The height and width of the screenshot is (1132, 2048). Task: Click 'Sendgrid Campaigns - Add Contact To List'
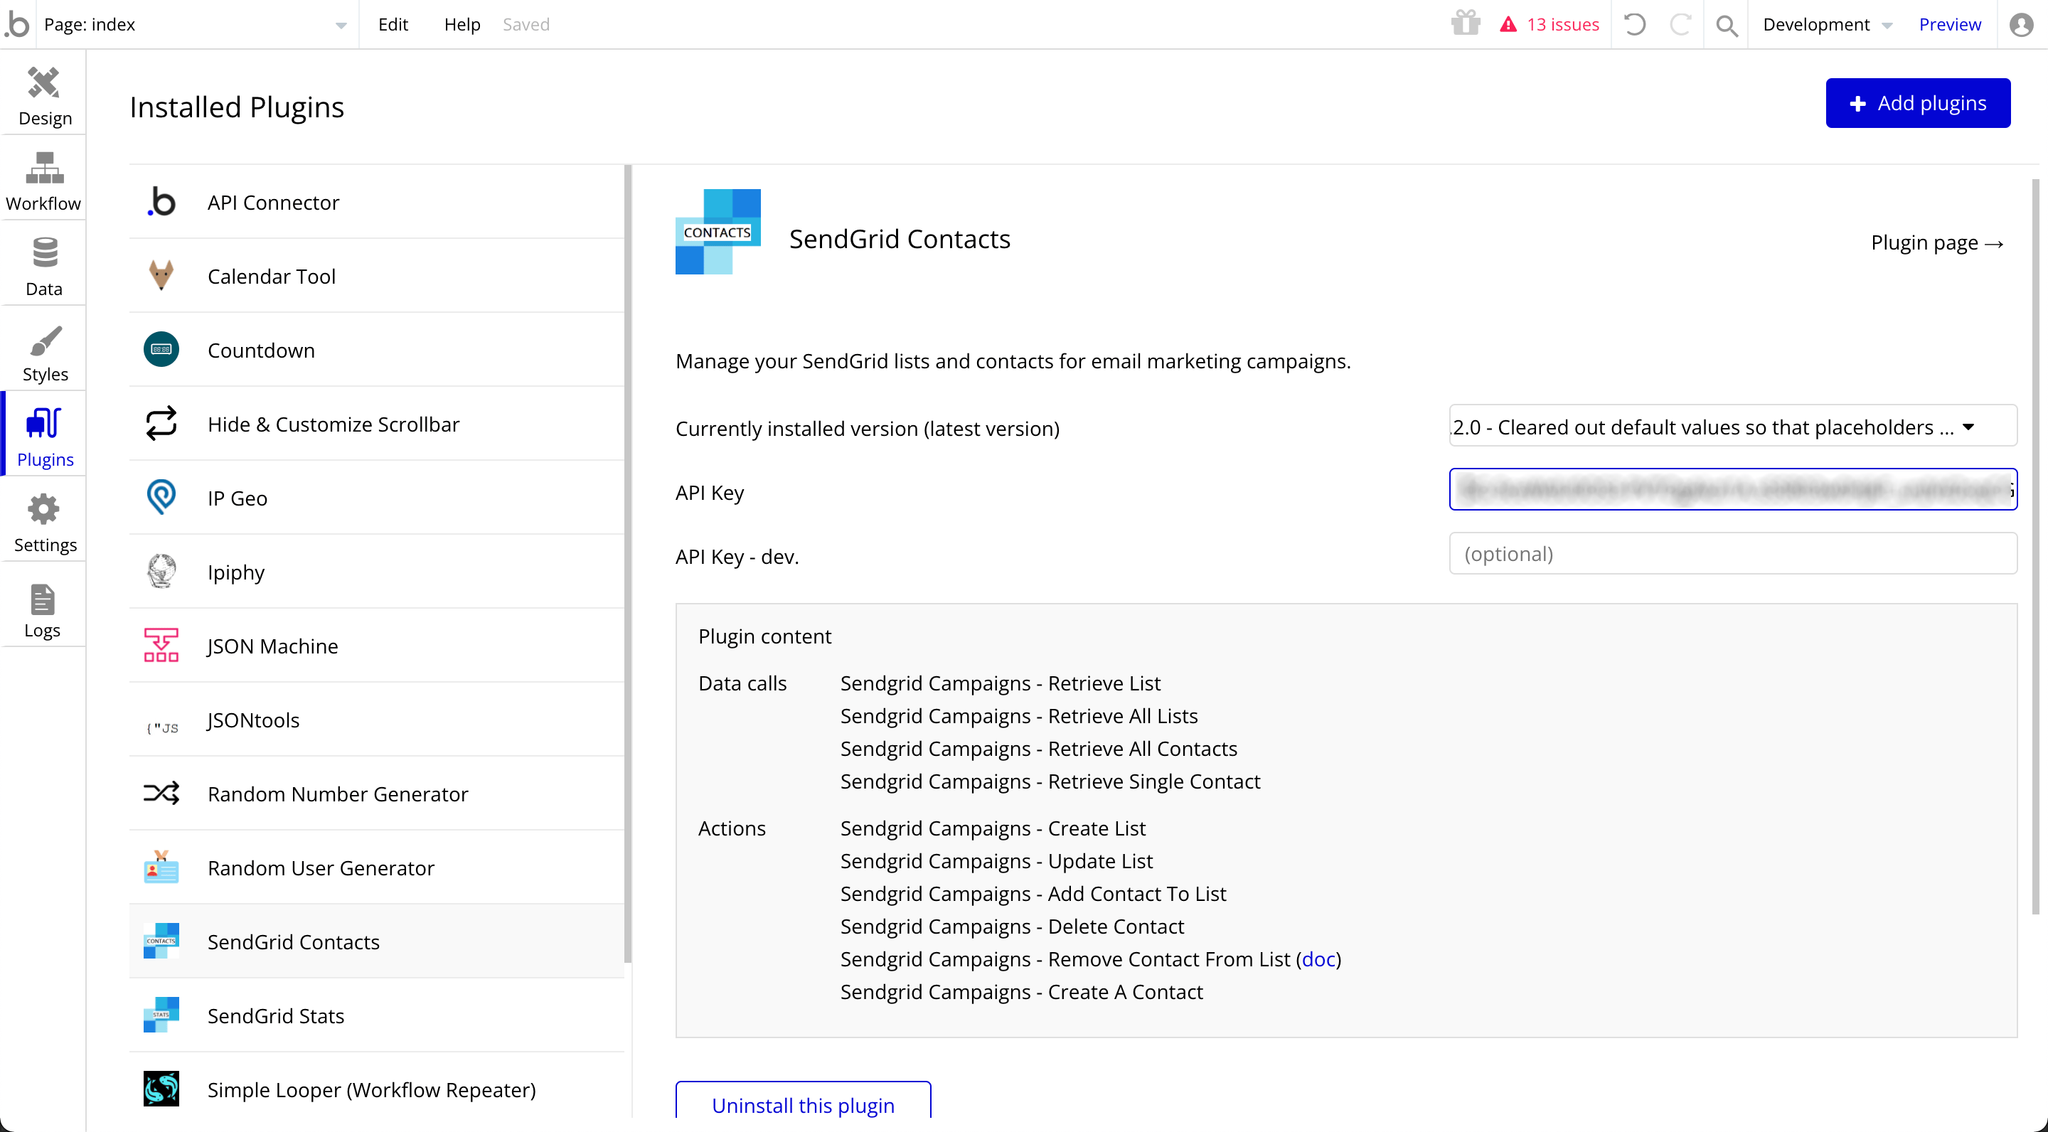click(1033, 894)
